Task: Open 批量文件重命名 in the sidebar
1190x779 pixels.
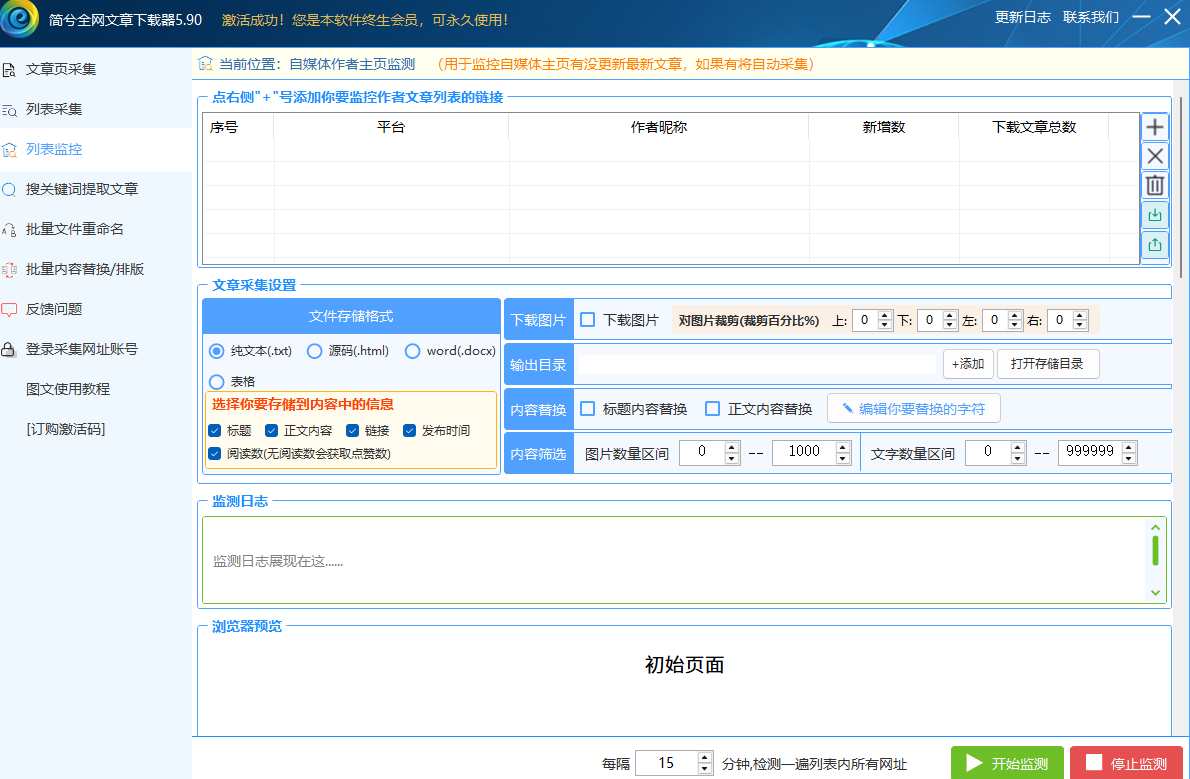Action: (74, 229)
